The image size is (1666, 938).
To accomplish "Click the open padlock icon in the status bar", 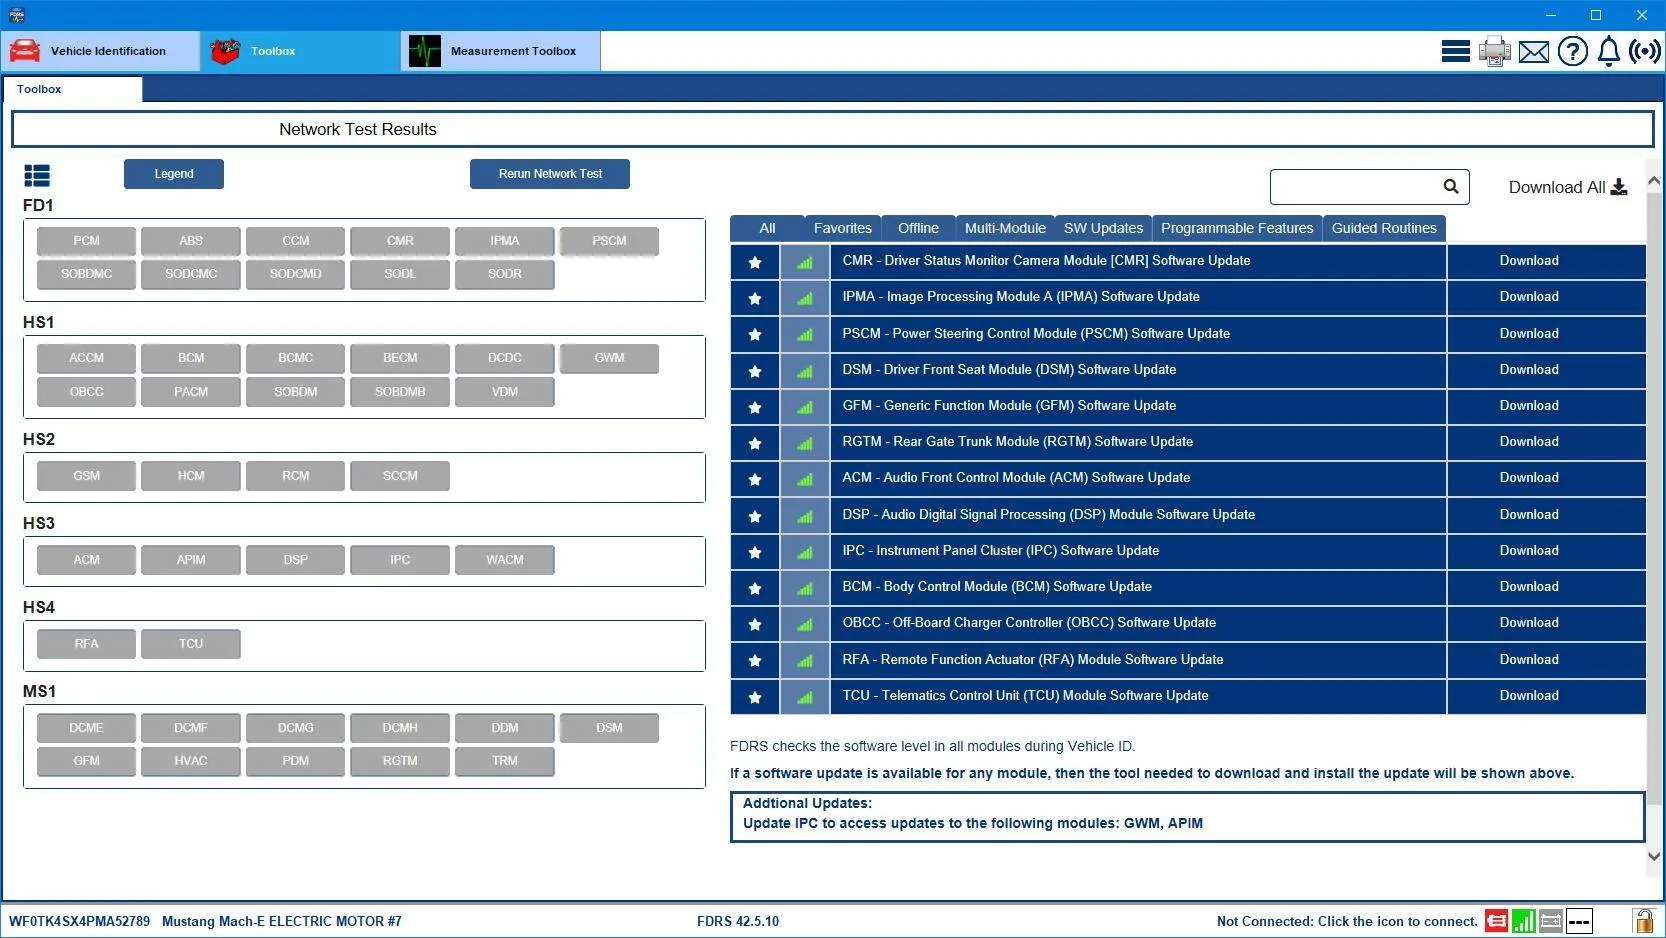I will (x=1643, y=920).
